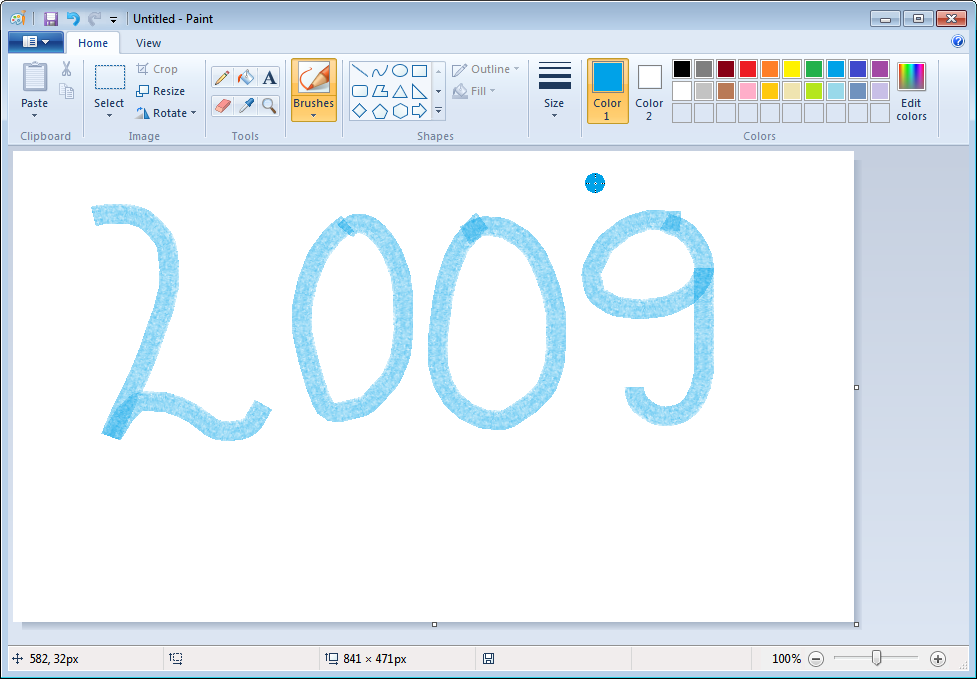Screen dimensions: 977x679
Task: Toggle Color 2 as active color
Action: 649,91
